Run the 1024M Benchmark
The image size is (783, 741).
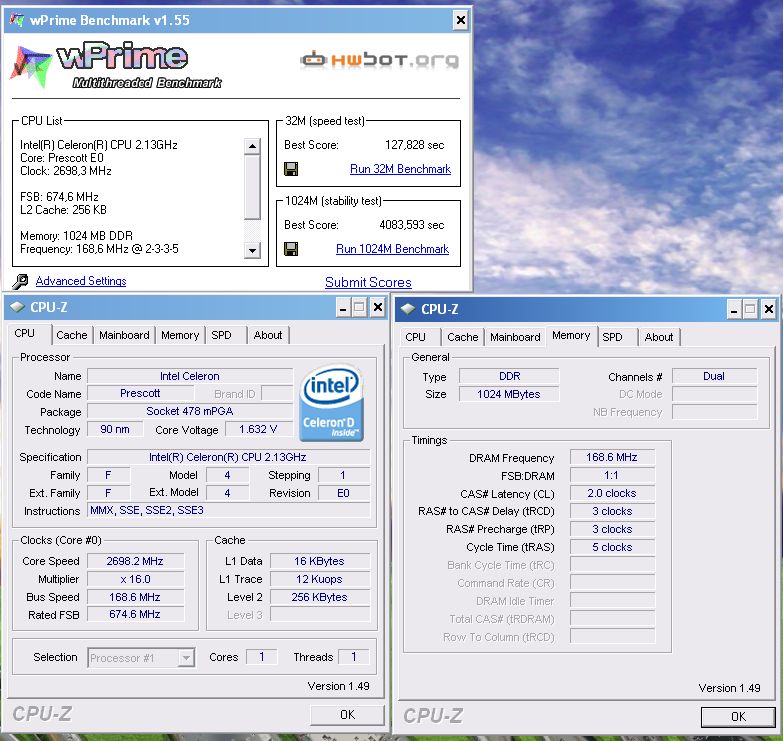[x=392, y=249]
